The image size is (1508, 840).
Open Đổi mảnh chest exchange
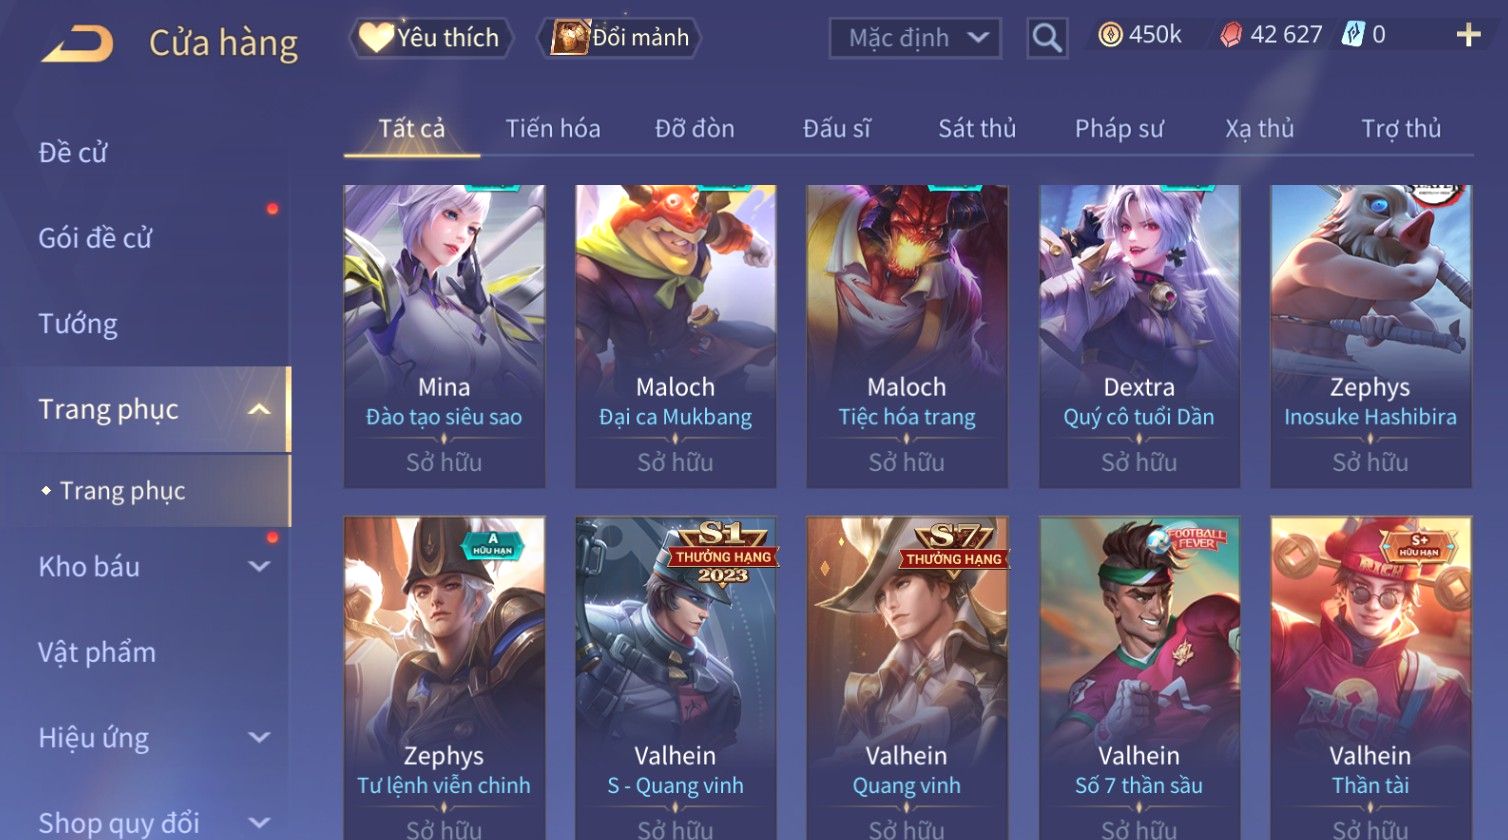620,38
